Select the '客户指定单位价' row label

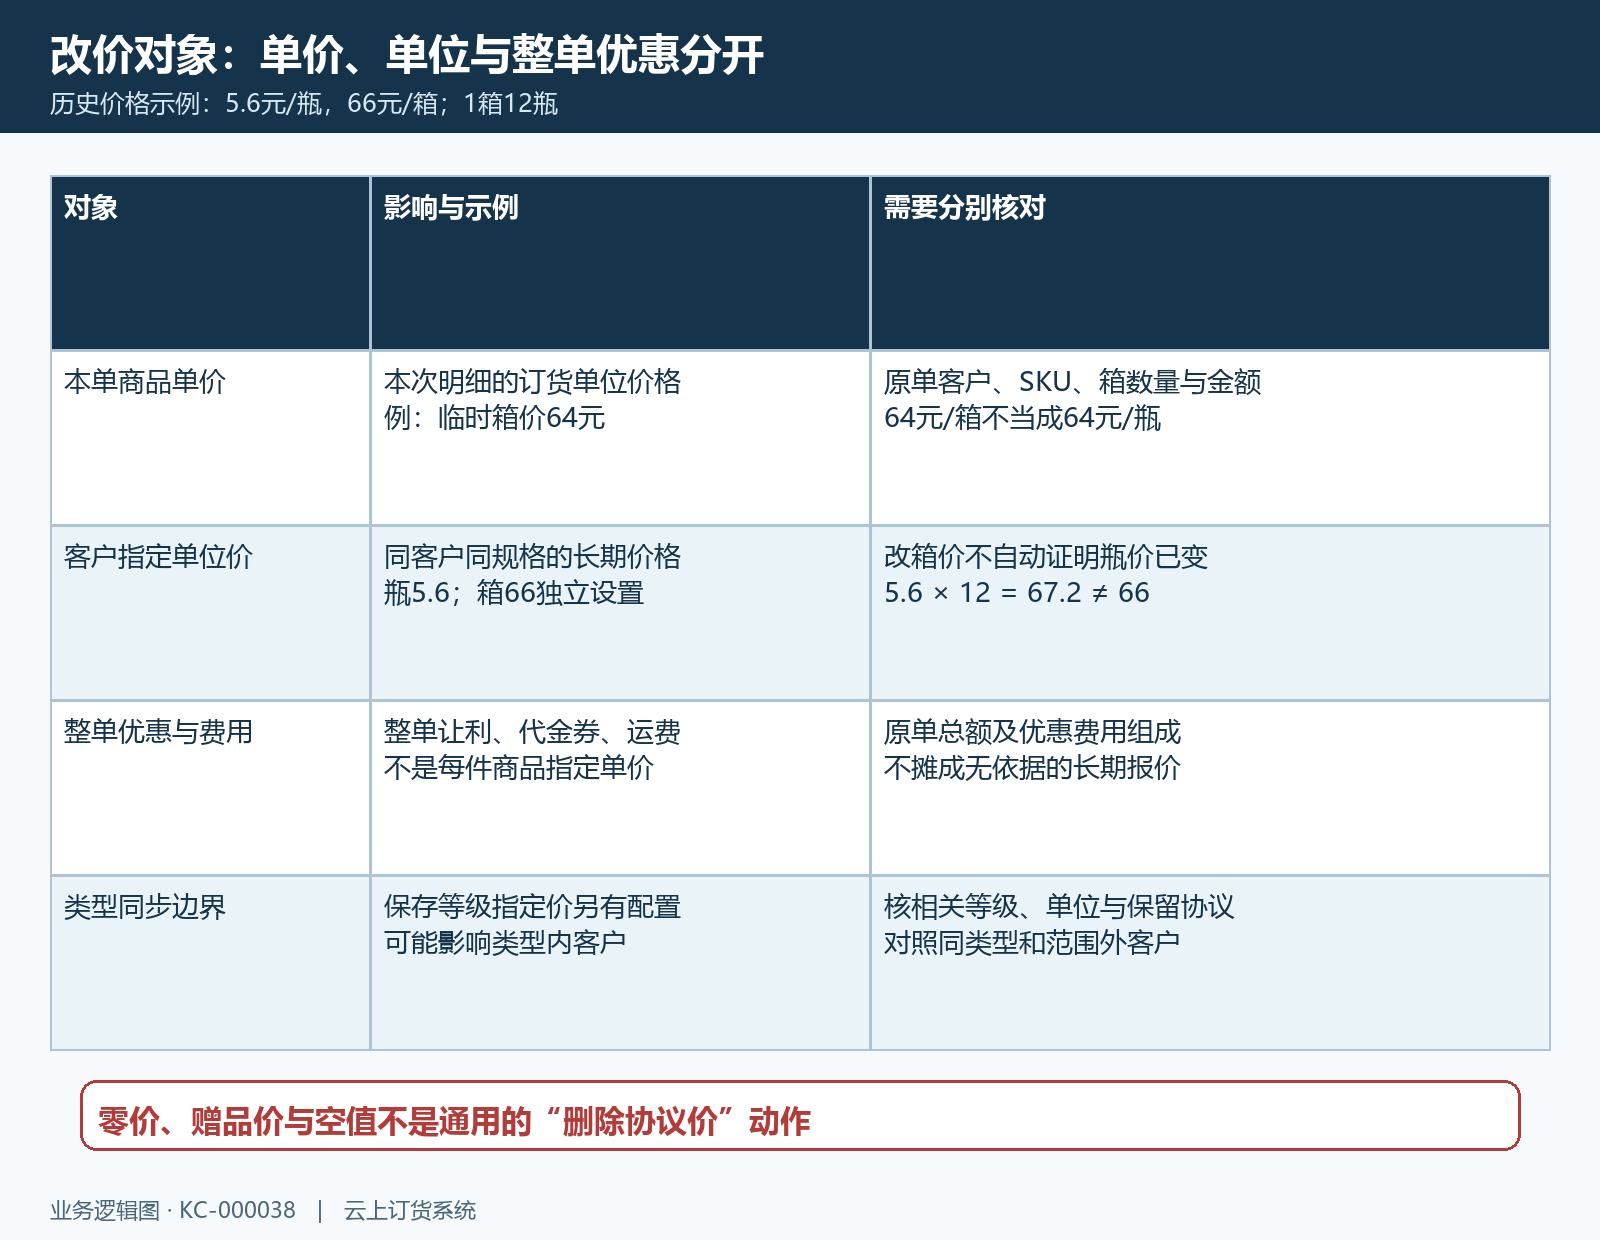(x=158, y=557)
